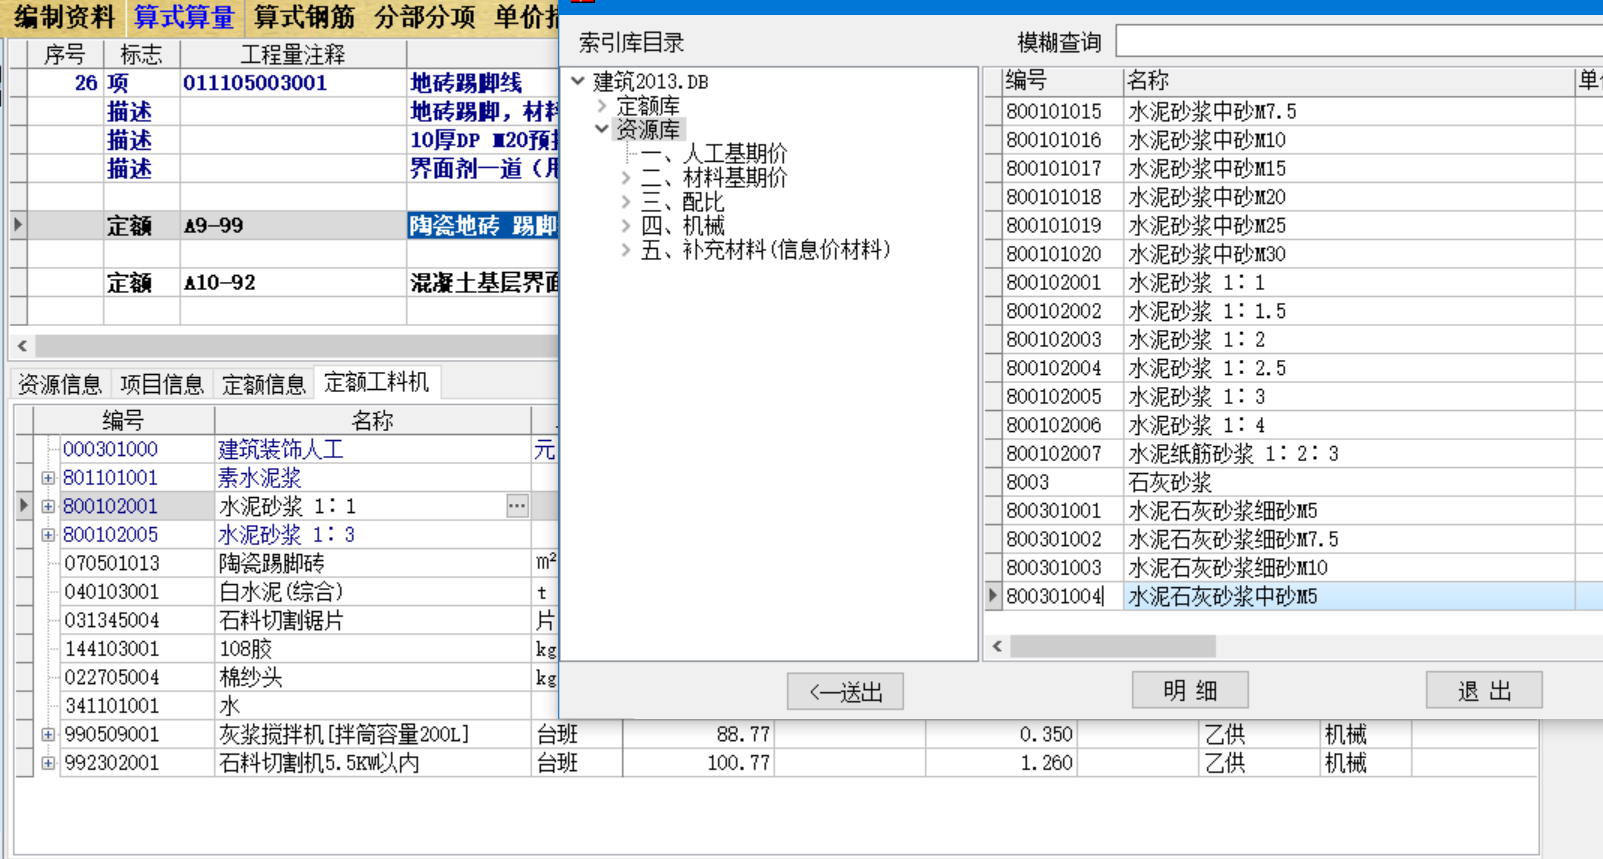1603x859 pixels.
Task: Select row 800101017 水泥砂浆中砂M15
Action: [x=1293, y=168]
